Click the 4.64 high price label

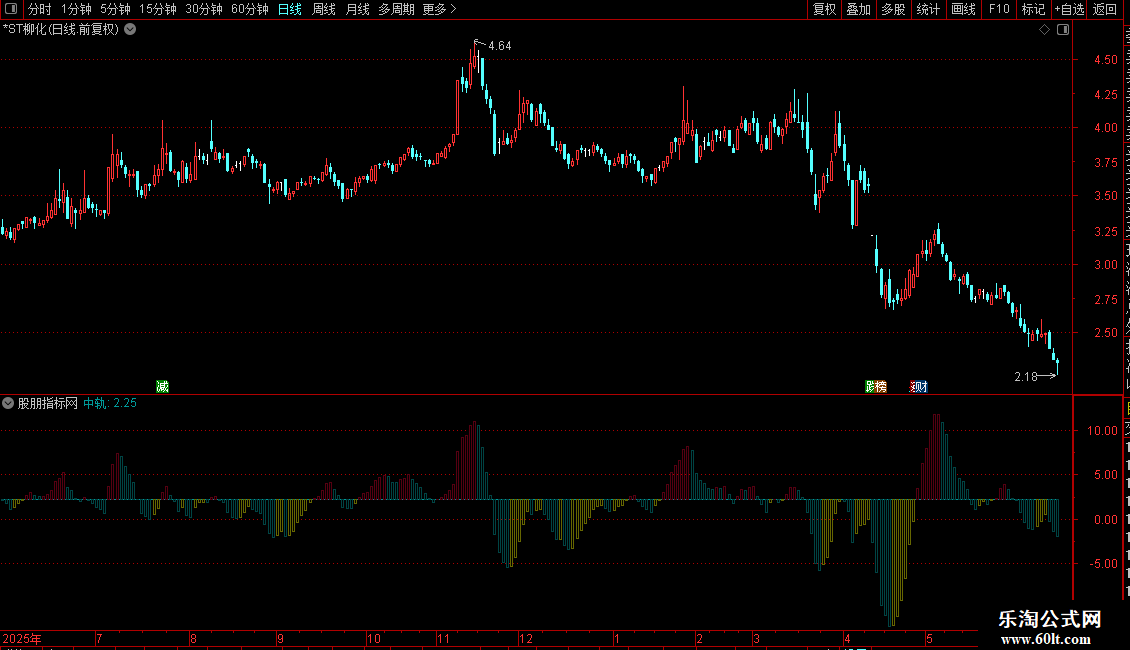click(x=499, y=46)
